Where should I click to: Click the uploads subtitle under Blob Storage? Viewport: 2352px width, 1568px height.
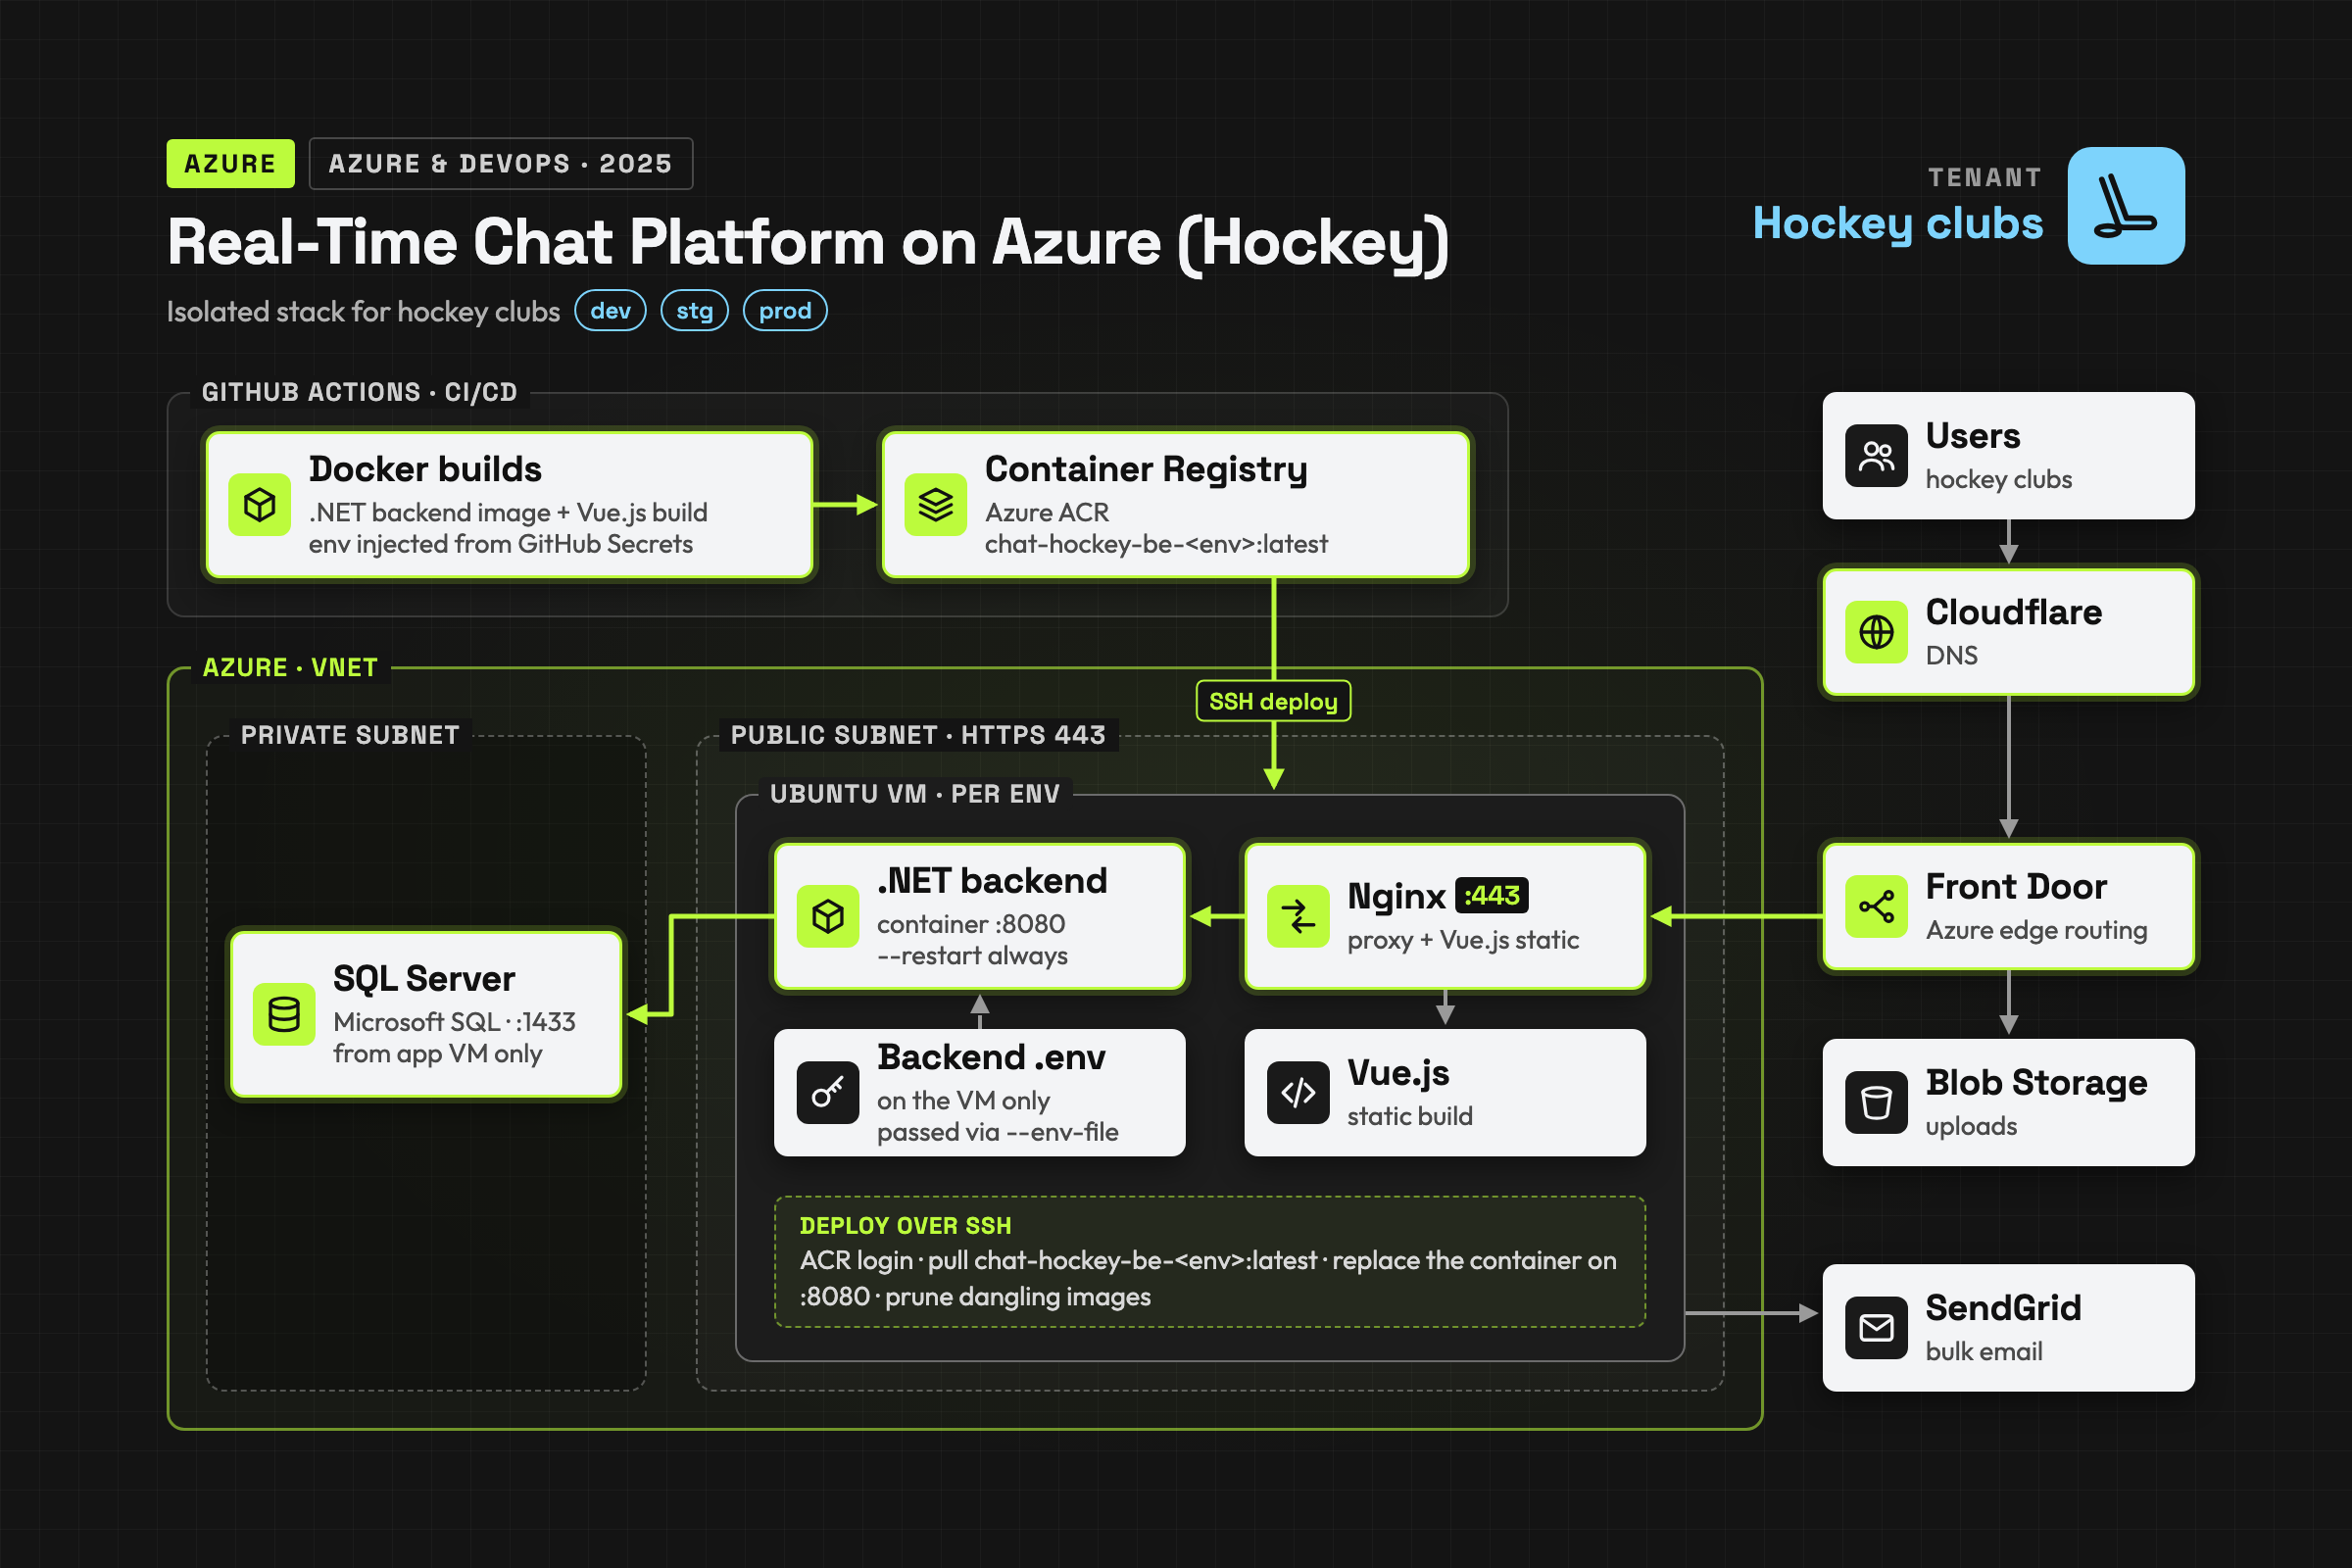click(1971, 1127)
